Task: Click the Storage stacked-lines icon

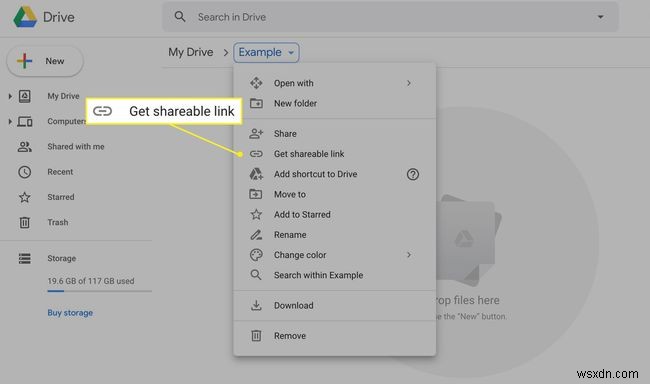Action: point(25,258)
